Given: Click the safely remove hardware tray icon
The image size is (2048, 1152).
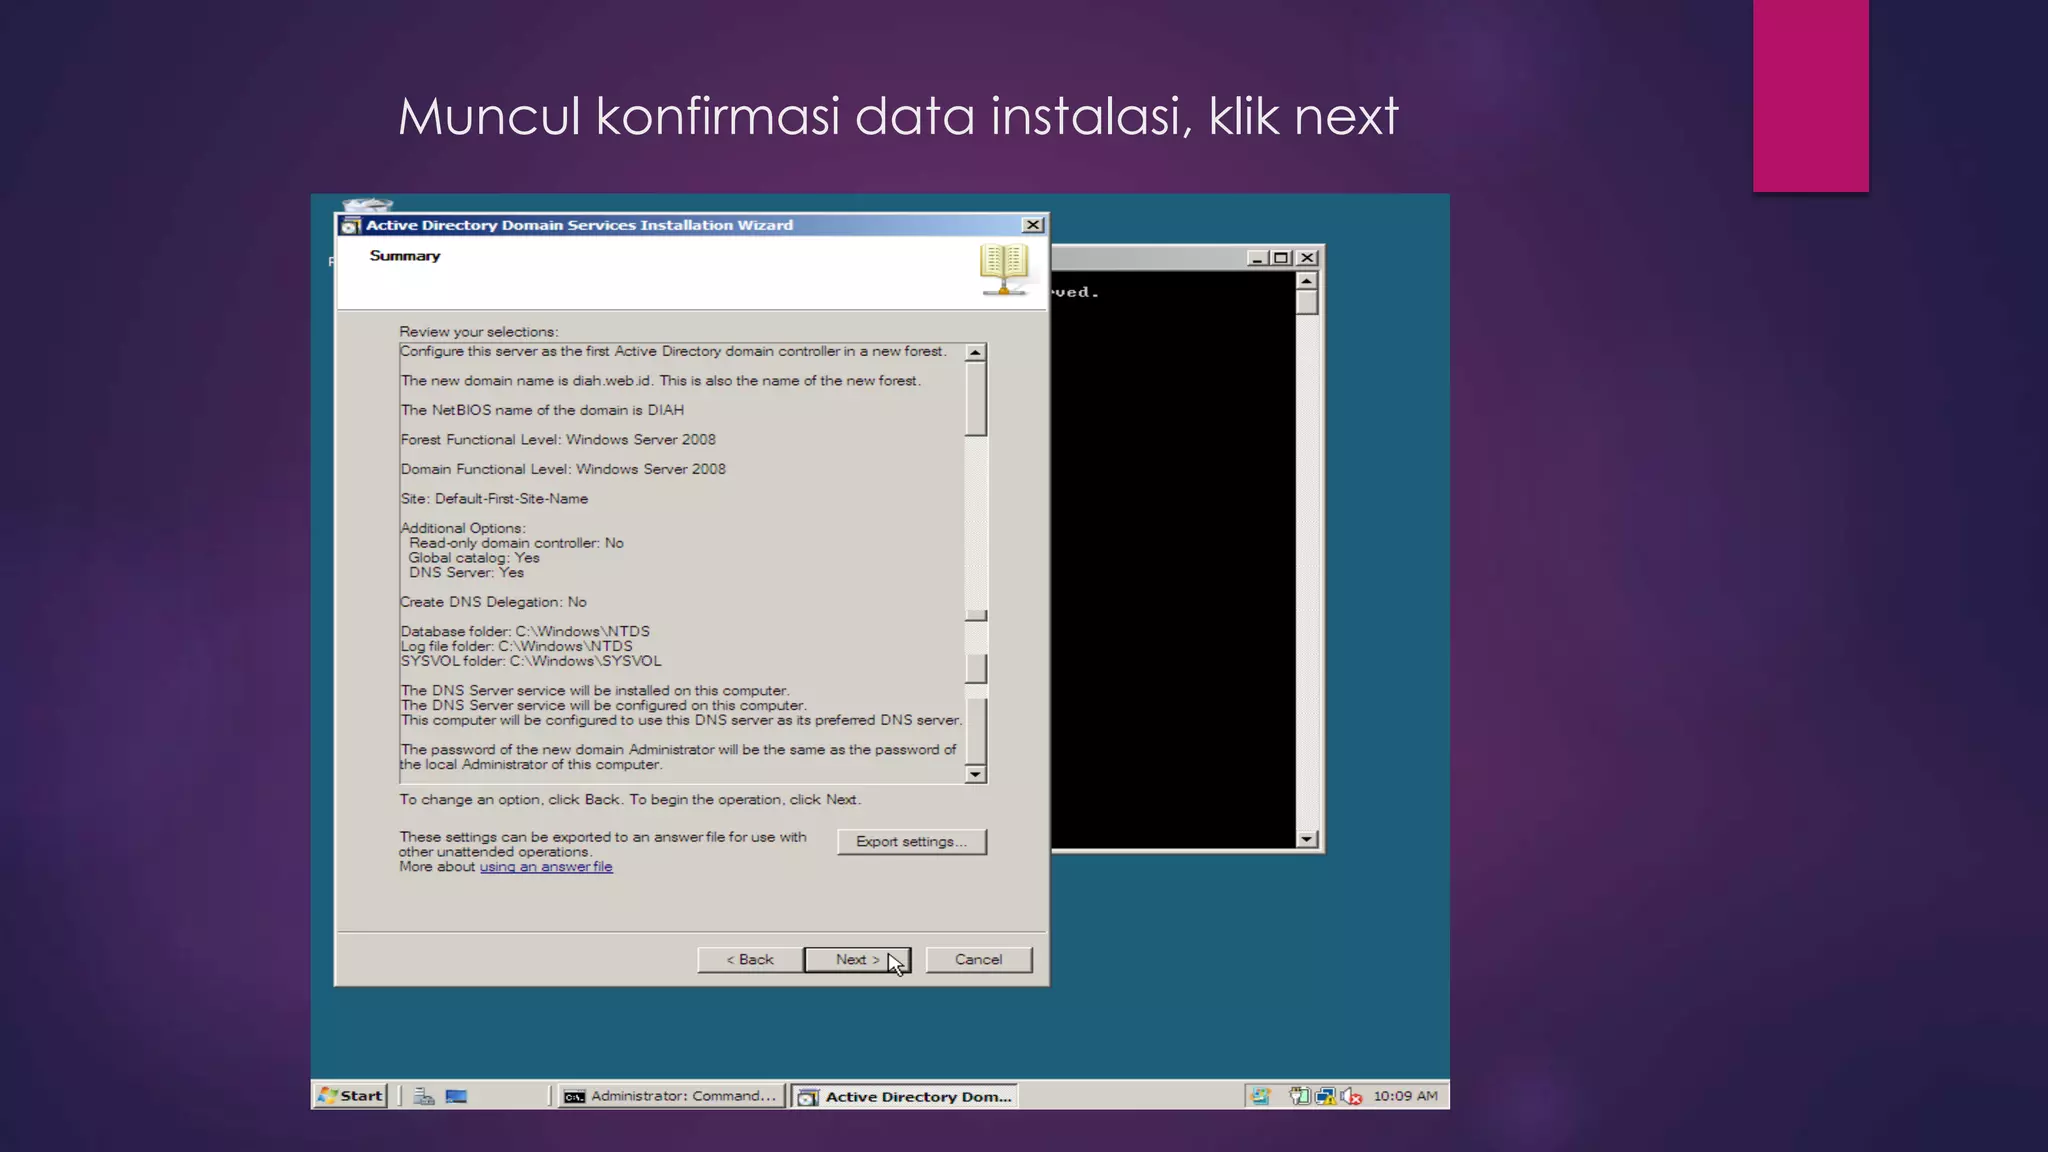Looking at the screenshot, I should (x=1299, y=1096).
